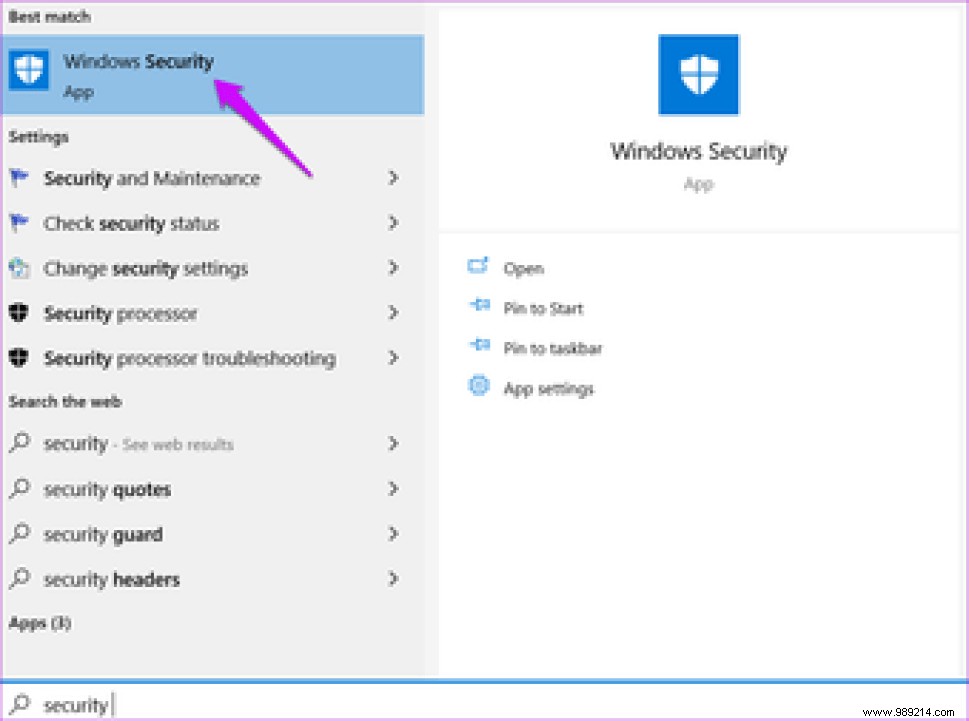This screenshot has width=969, height=721.
Task: Click the Pin to taskbar pushpin icon
Action: coord(478,347)
